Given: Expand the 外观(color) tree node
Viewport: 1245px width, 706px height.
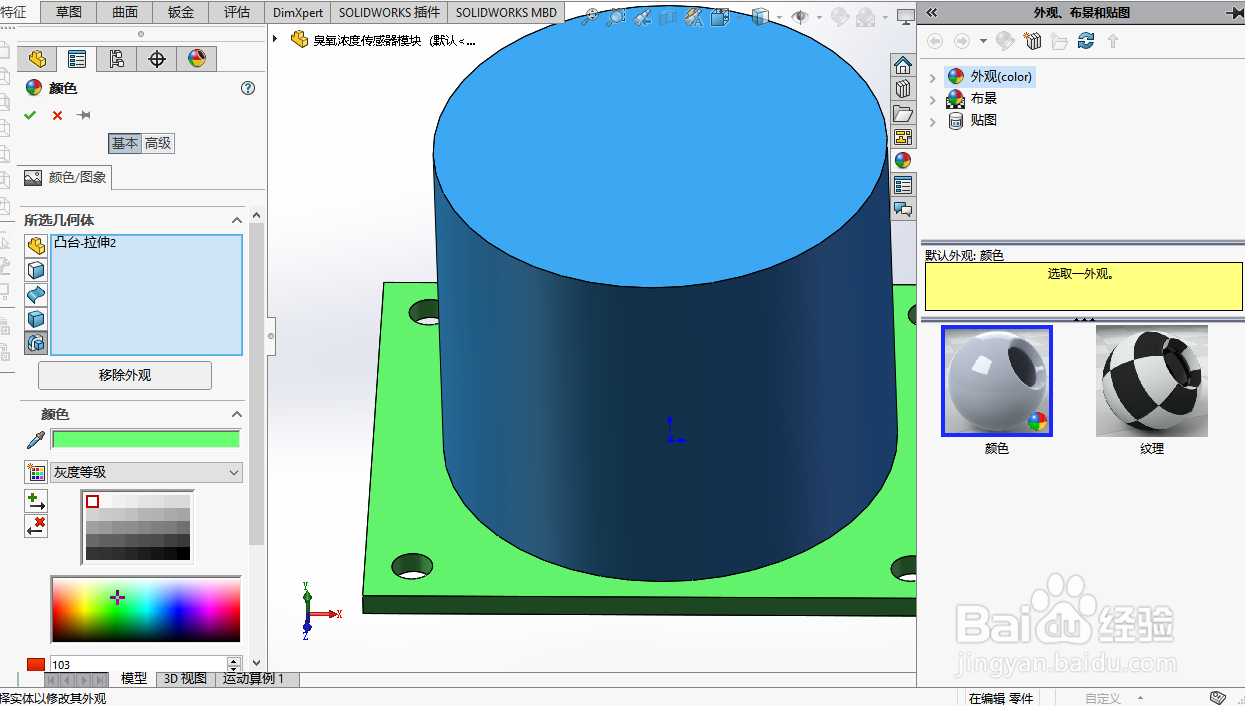Looking at the screenshot, I should pyautogui.click(x=933, y=77).
